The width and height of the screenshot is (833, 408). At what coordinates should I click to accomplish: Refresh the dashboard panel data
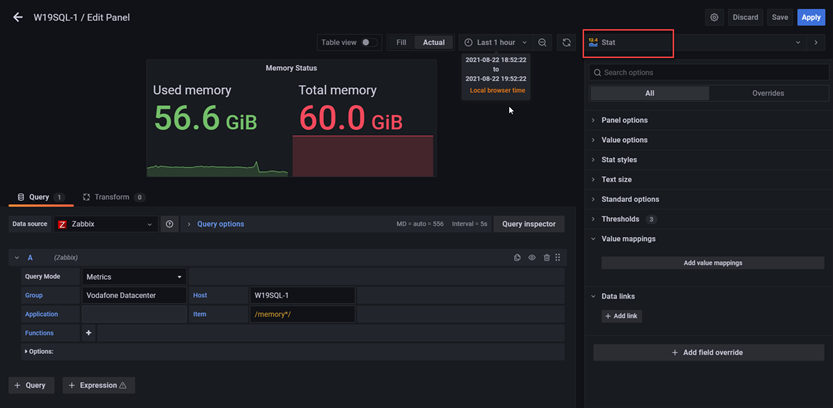pos(566,43)
